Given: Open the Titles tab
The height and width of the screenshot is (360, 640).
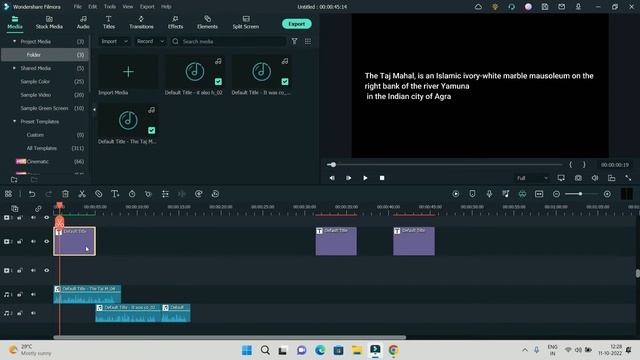Looking at the screenshot, I should coord(109,22).
